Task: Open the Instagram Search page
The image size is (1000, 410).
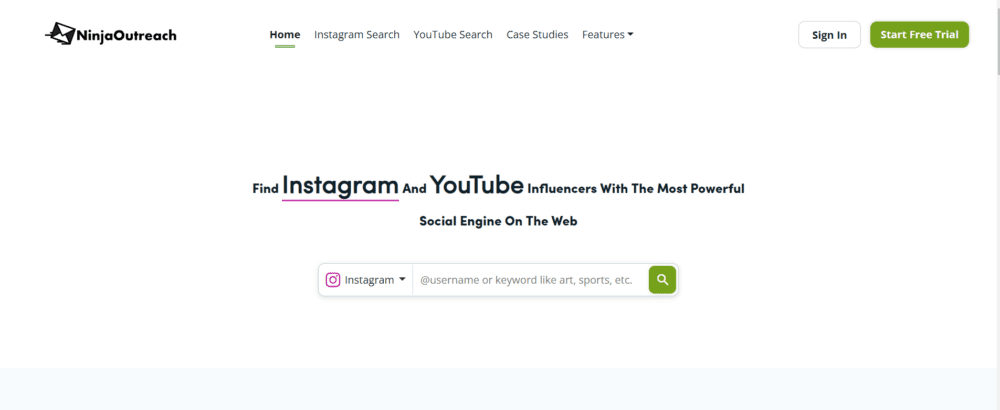Action: (357, 34)
